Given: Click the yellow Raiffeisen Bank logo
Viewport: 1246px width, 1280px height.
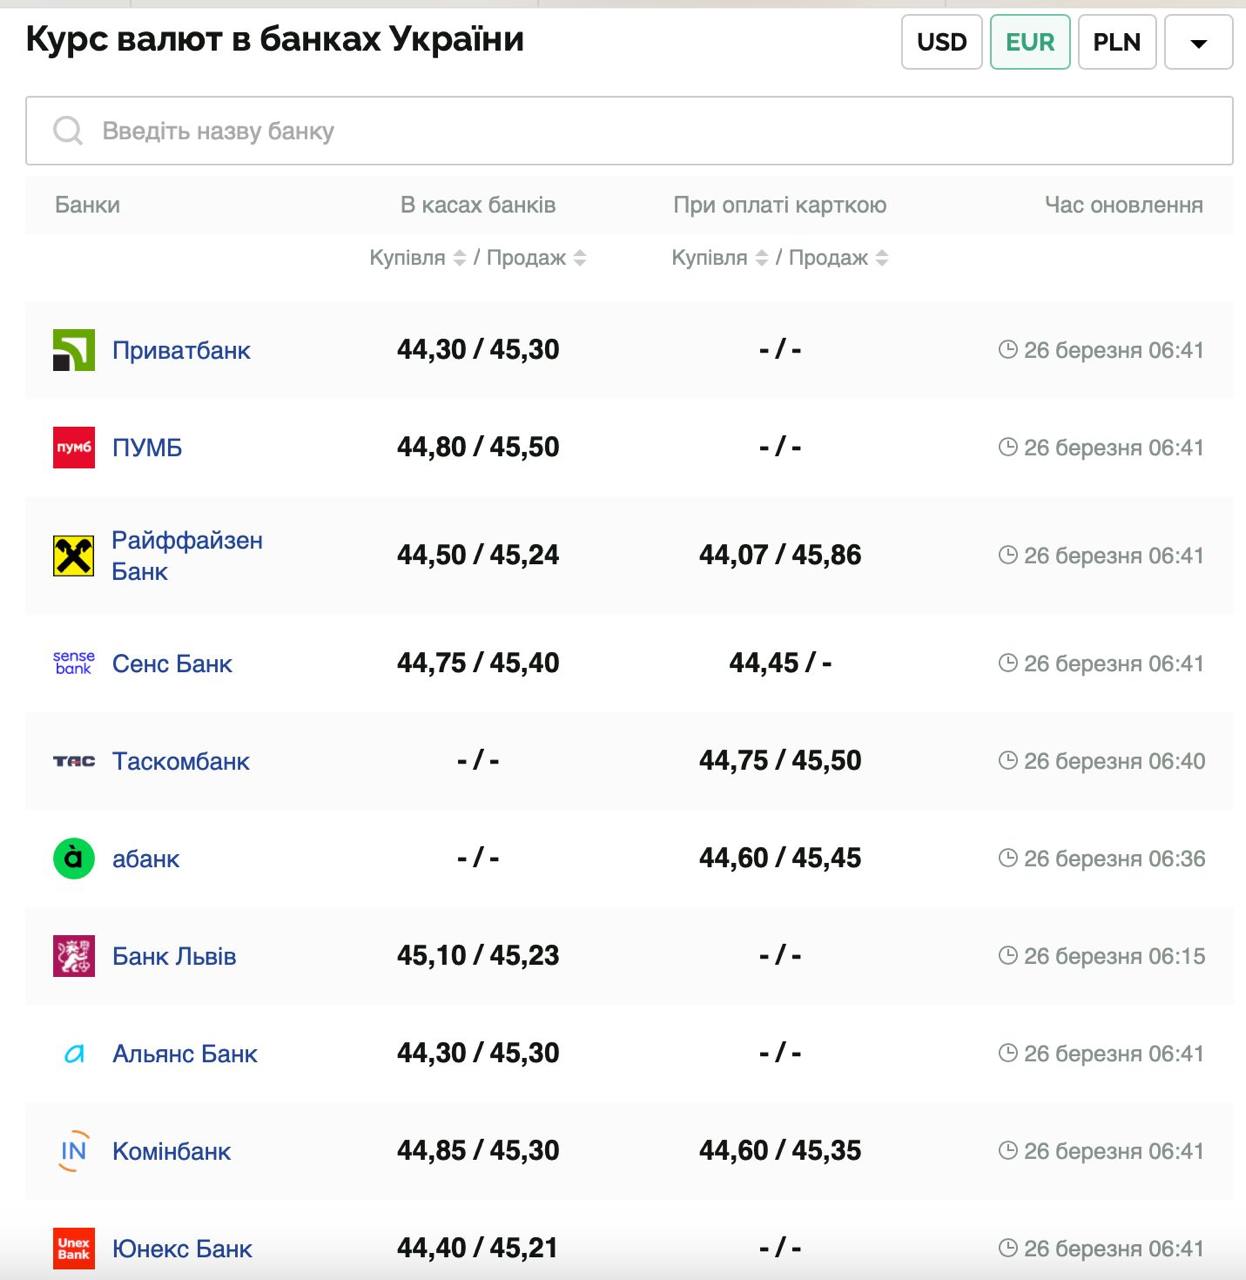Looking at the screenshot, I should [x=73, y=556].
